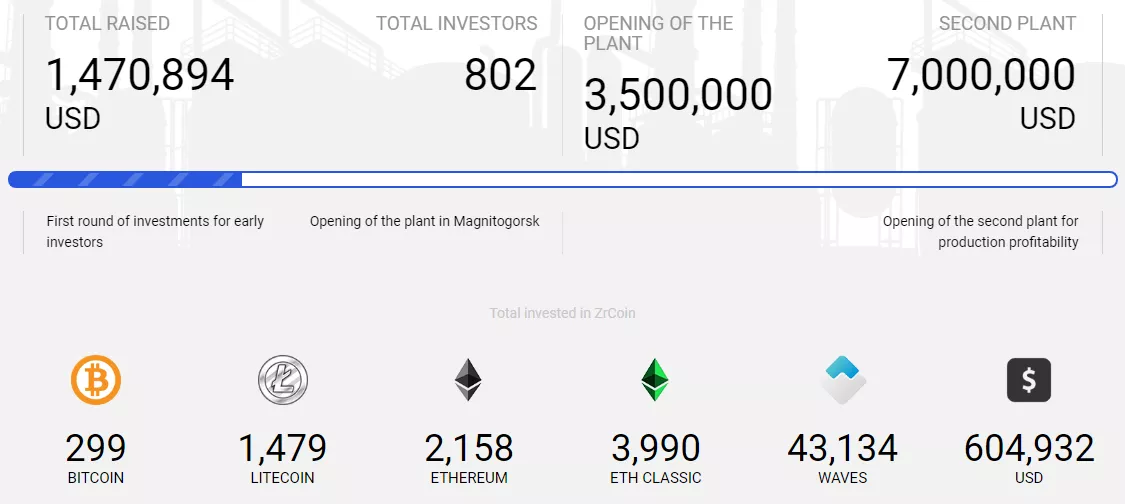Click the 299 Bitcoin amount
The image size is (1125, 504).
[x=96, y=448]
